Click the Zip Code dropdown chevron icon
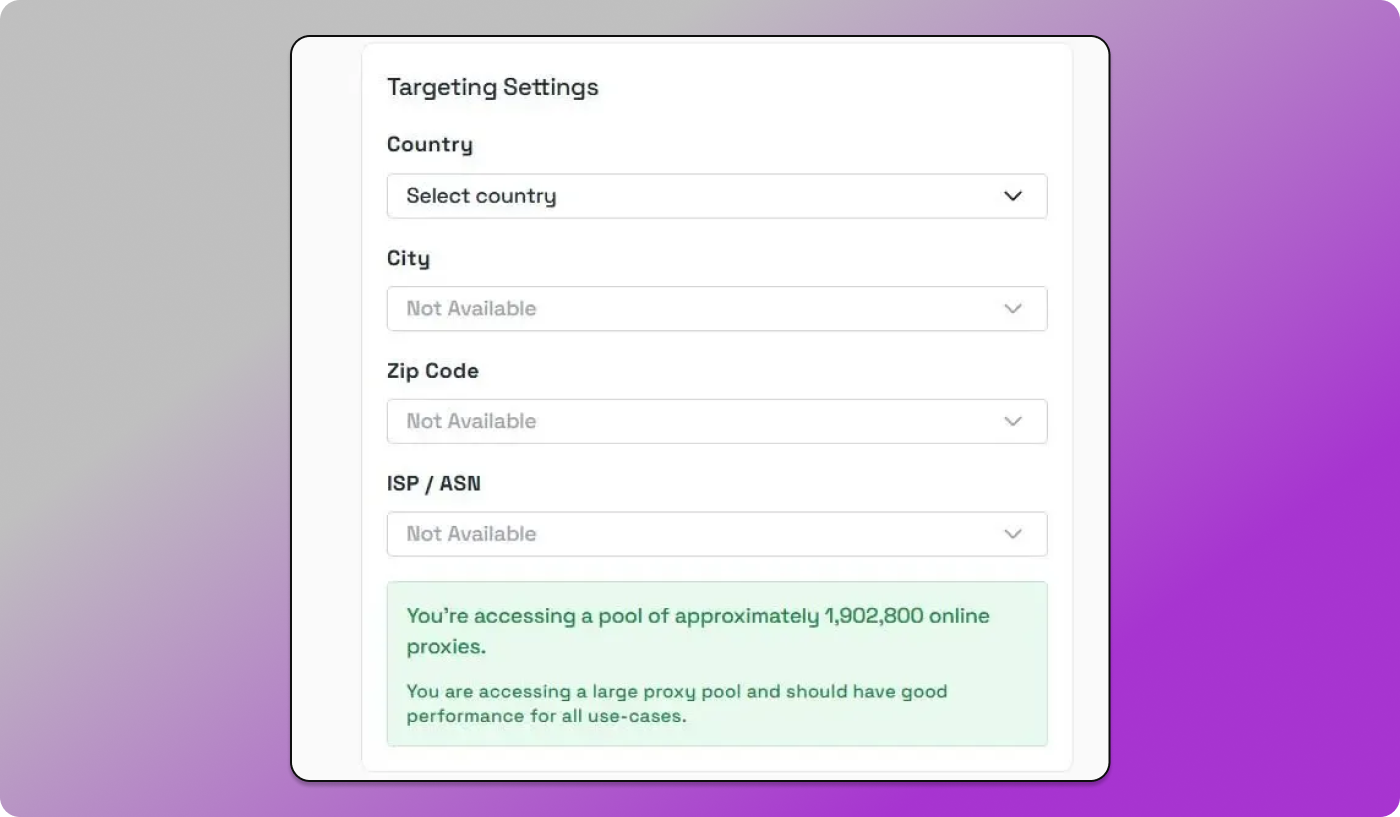1400x817 pixels. coord(1013,421)
